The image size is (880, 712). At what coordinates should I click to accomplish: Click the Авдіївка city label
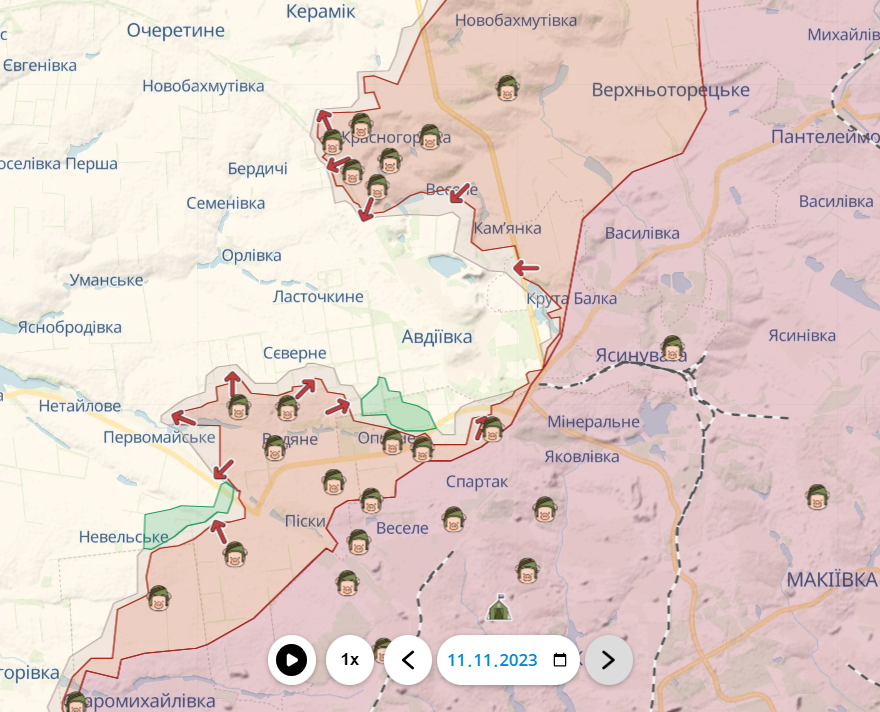[437, 336]
